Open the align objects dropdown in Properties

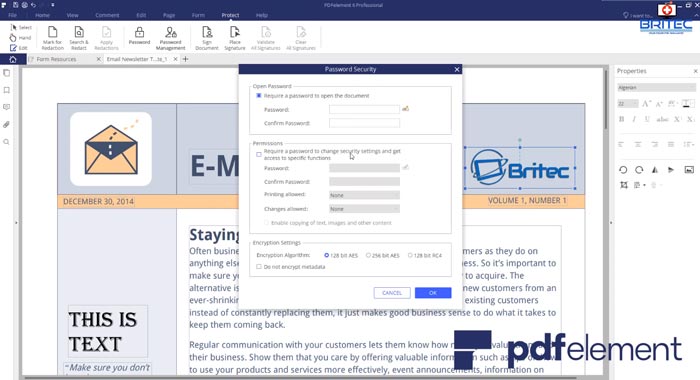click(639, 185)
